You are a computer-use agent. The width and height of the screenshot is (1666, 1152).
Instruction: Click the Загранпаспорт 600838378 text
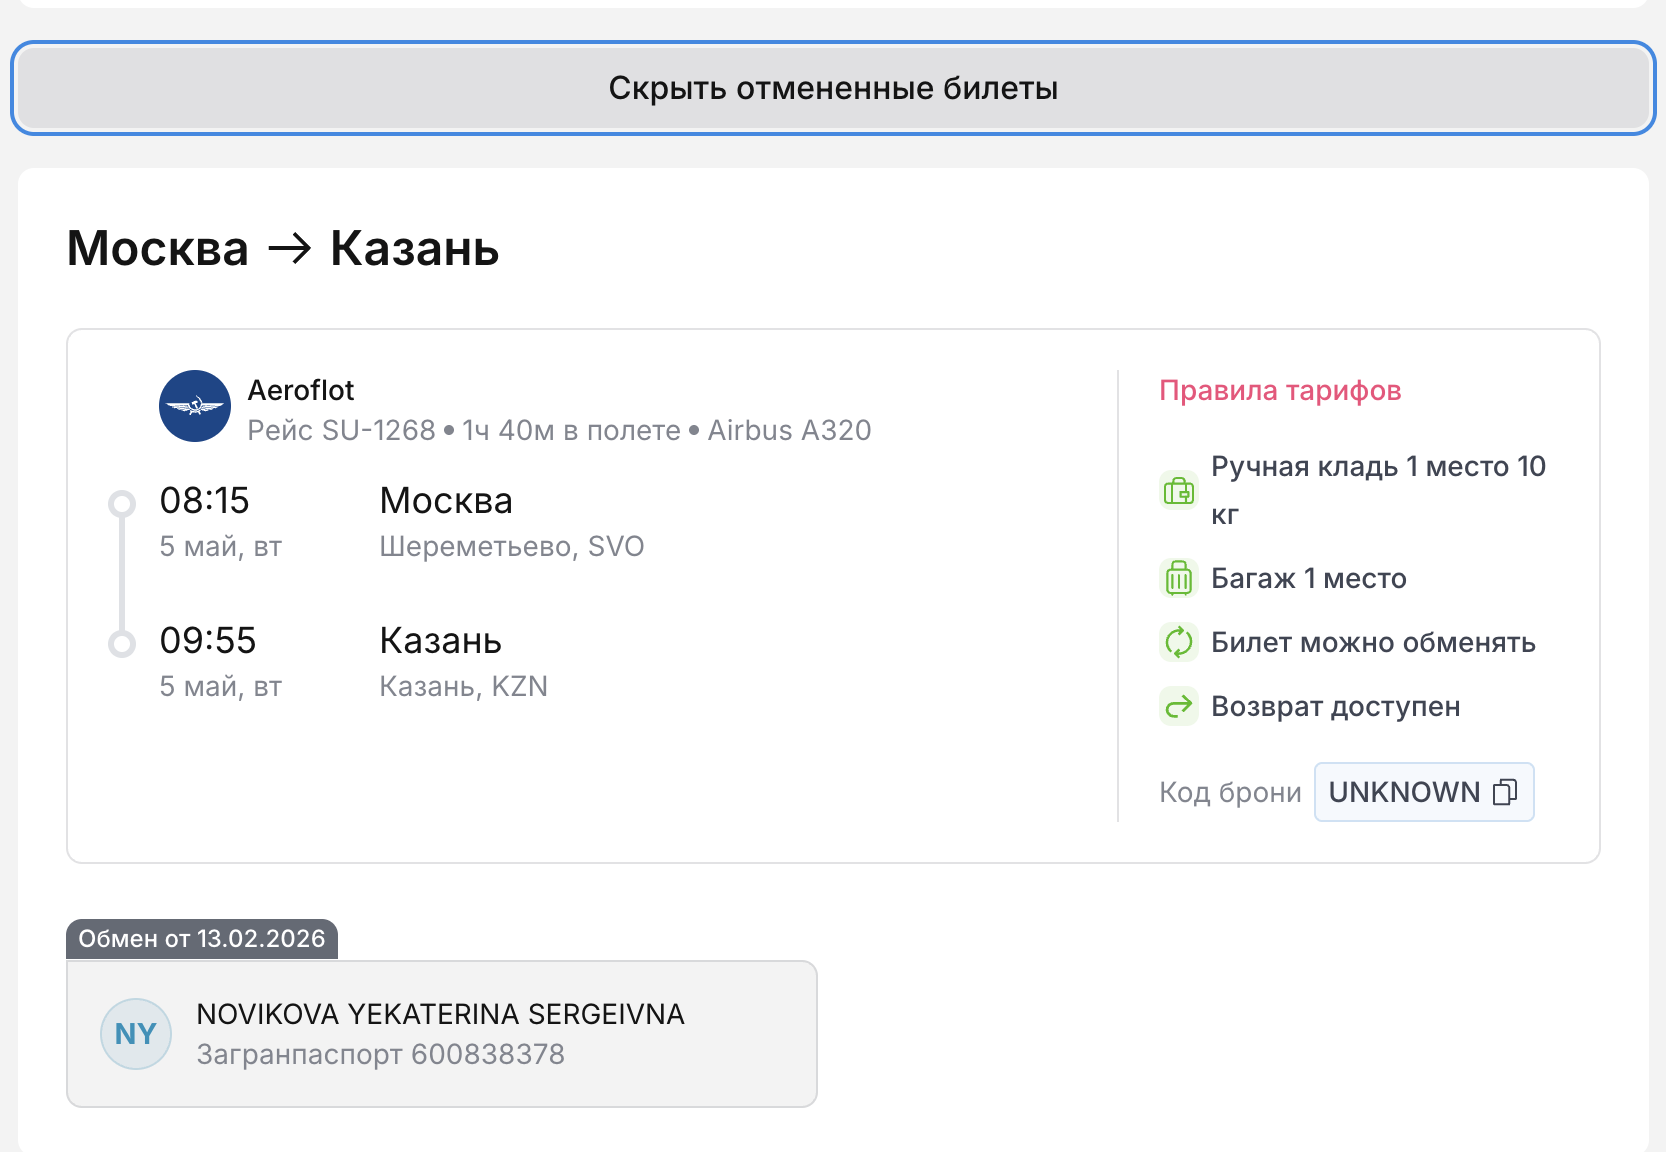pyautogui.click(x=381, y=1054)
